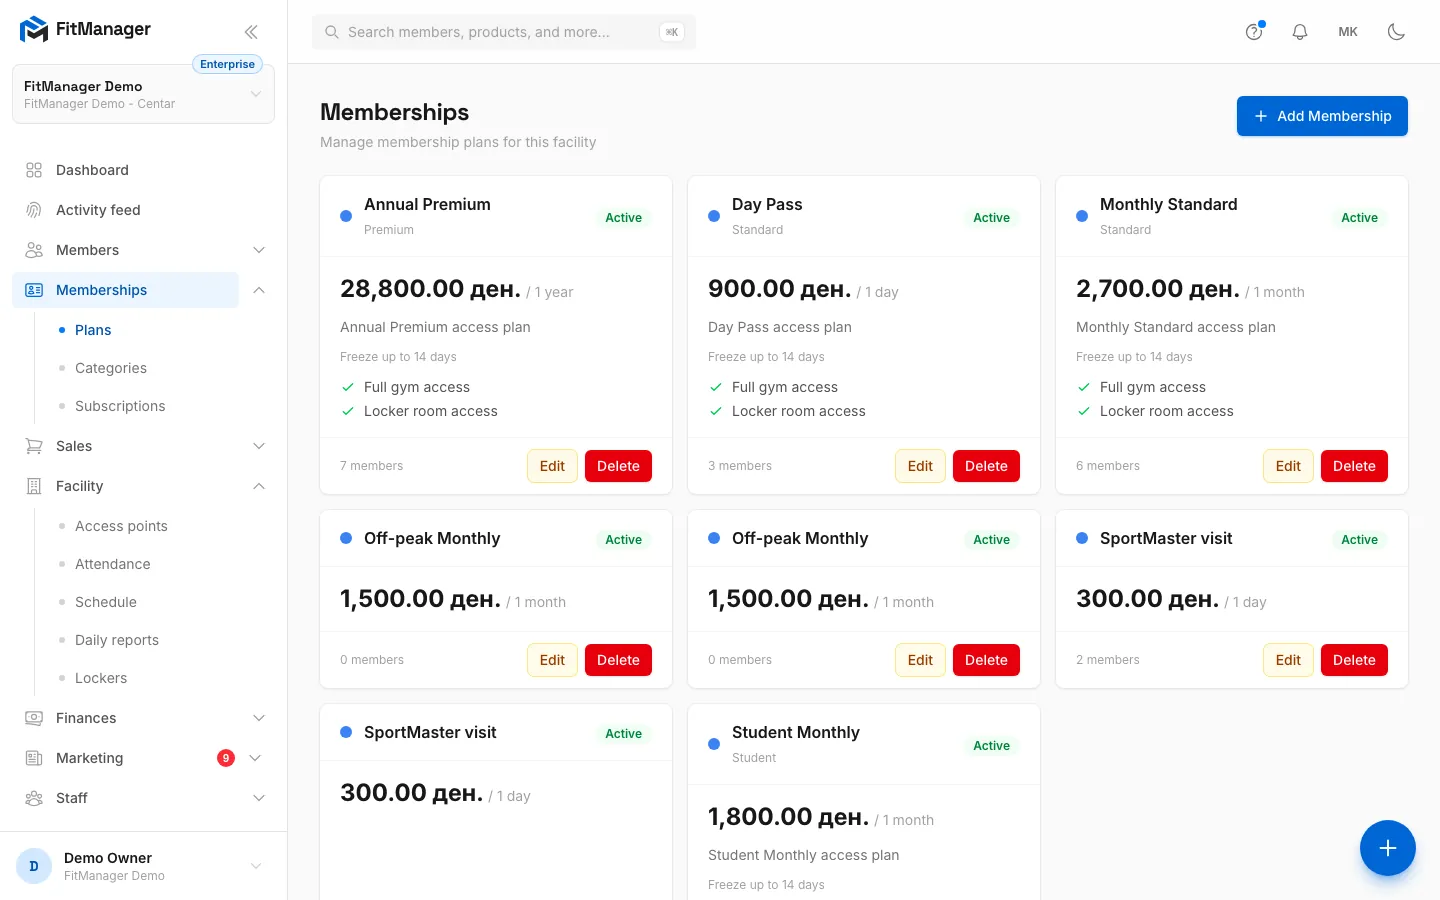Delete the SportMaster visit plan with 2 members
The image size is (1440, 900).
[1354, 660]
